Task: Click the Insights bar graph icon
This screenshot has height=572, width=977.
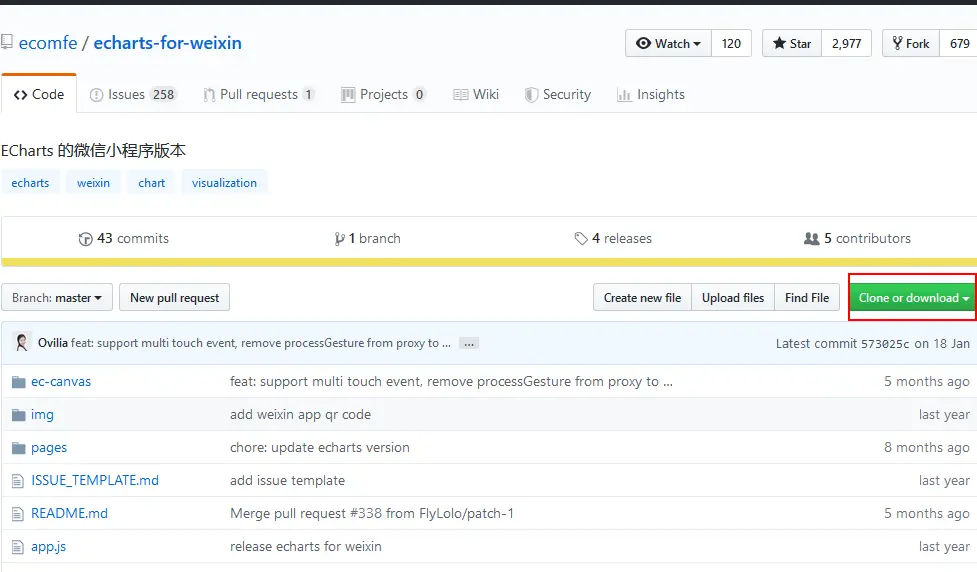Action: (x=624, y=95)
